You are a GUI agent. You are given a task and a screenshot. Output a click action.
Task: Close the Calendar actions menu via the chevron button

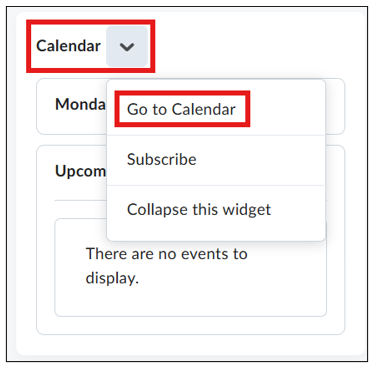click(x=127, y=46)
